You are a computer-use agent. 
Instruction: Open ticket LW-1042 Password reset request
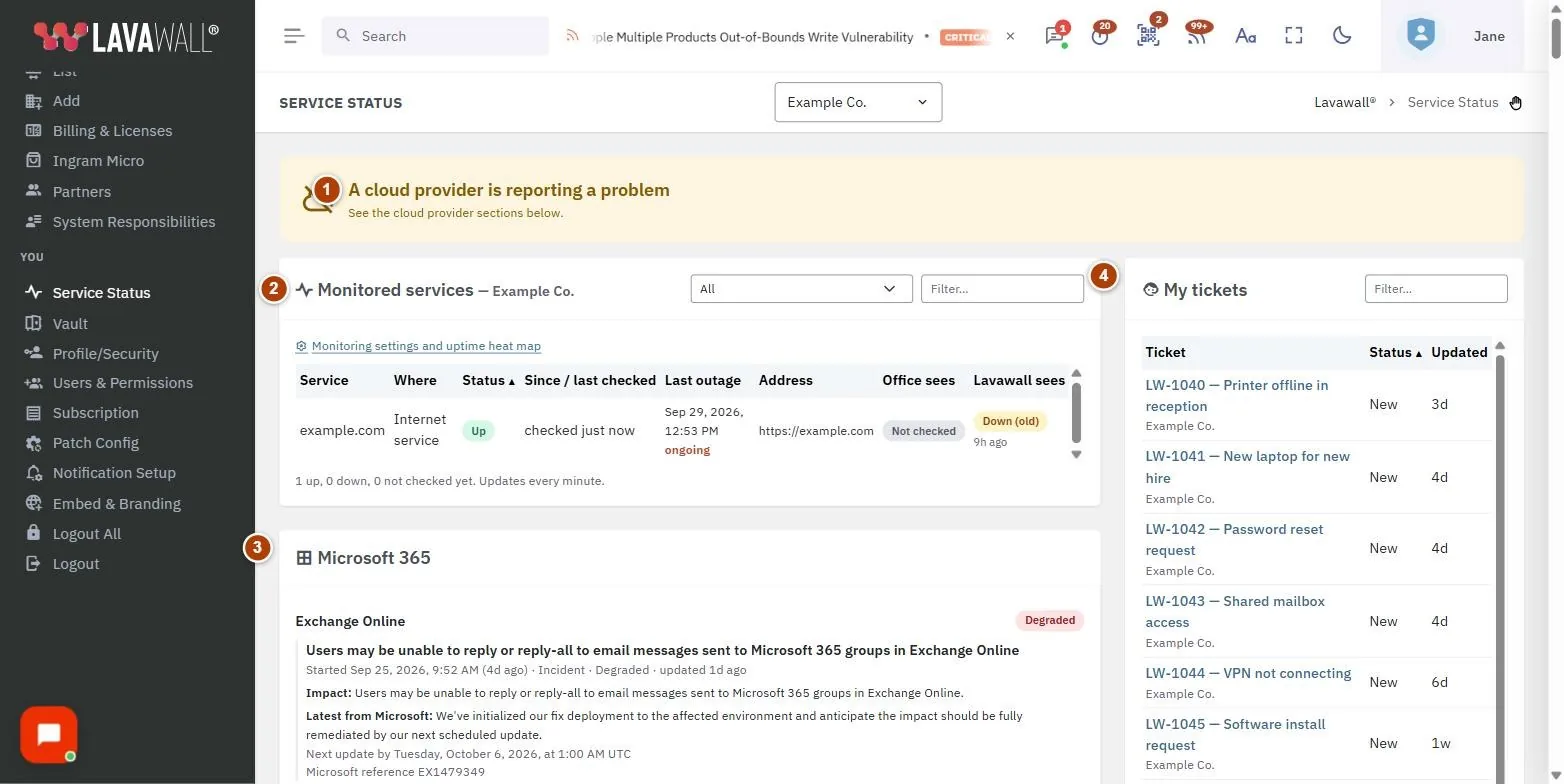point(1234,539)
